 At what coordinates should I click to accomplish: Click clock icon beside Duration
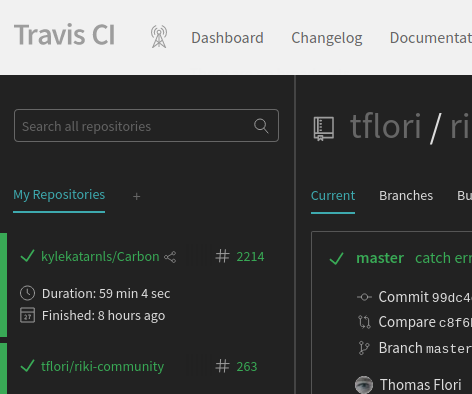coord(27,293)
